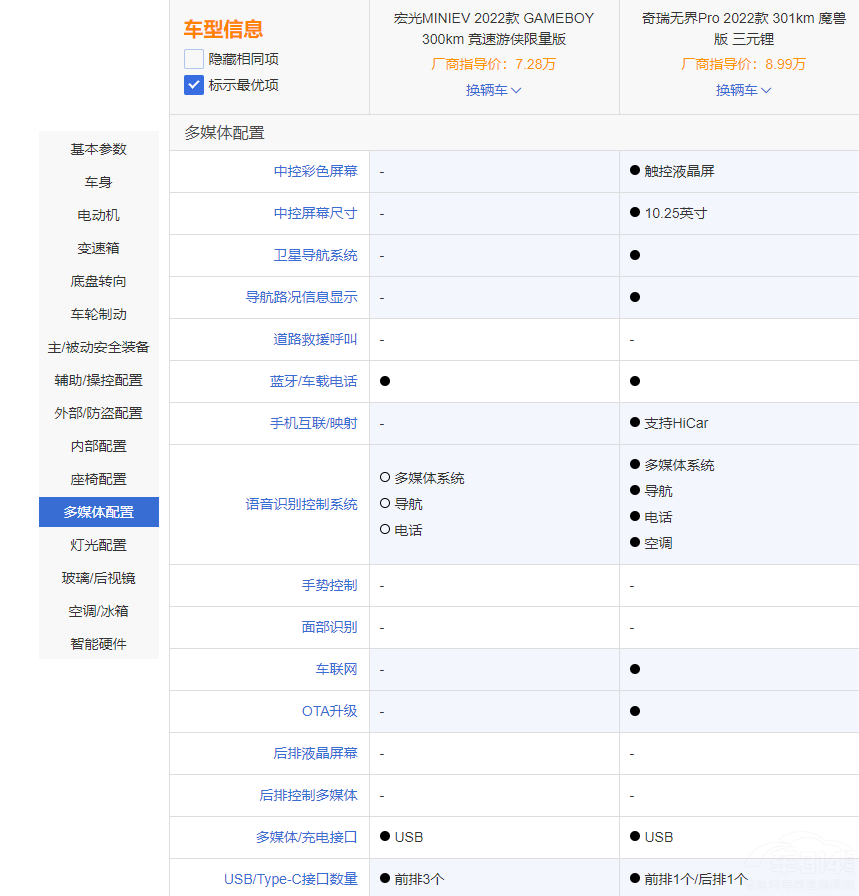This screenshot has height=896, width=859.
Task: Open the 奇瑞无界Pro 2022款 model title
Action: [744, 28]
